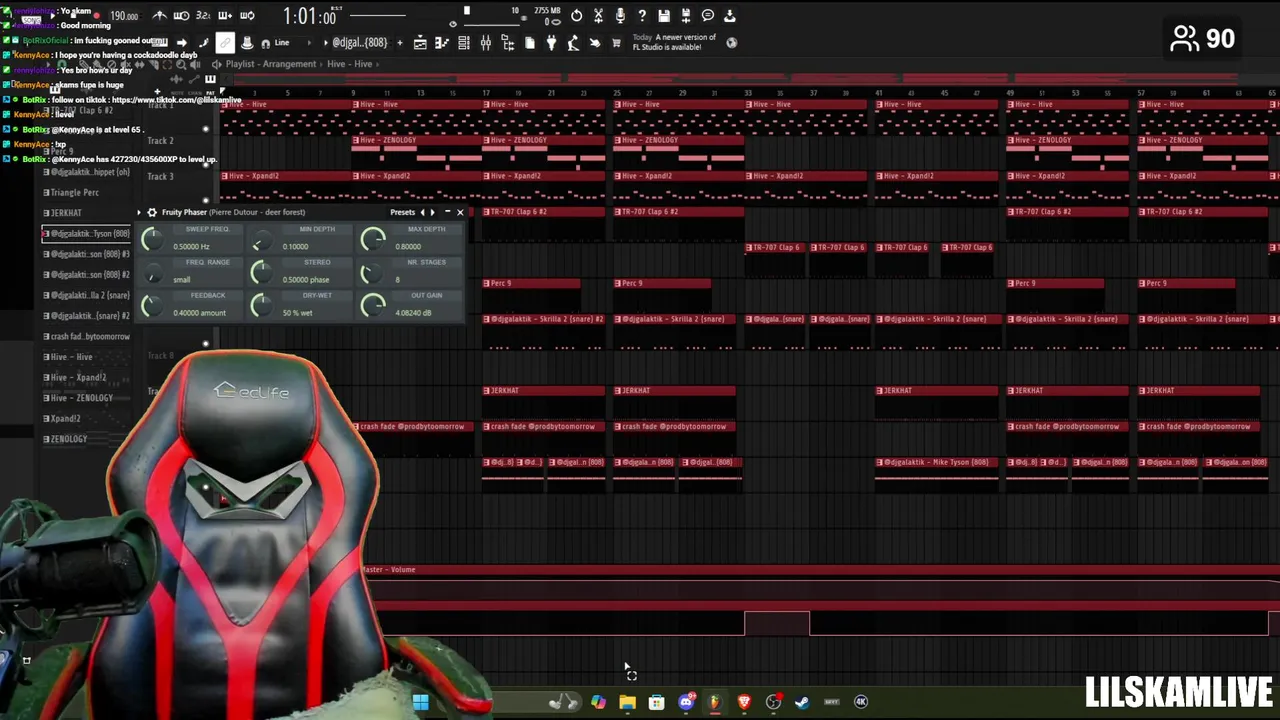
Task: Click the 190.000 tempo field
Action: point(124,16)
